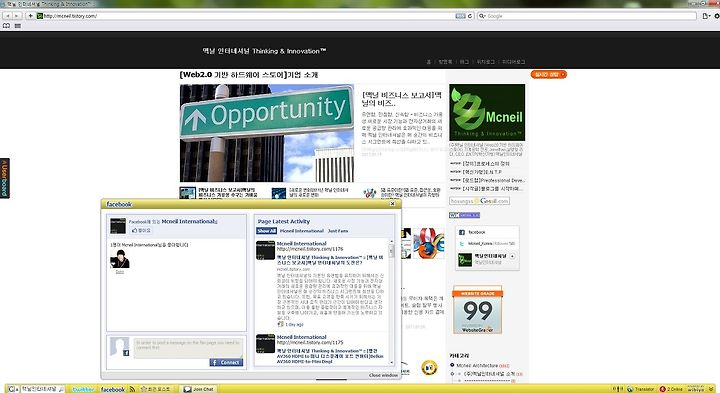Open the mcneil.tistory.com/1176 link
This screenshot has width=720, height=393.
(310, 249)
